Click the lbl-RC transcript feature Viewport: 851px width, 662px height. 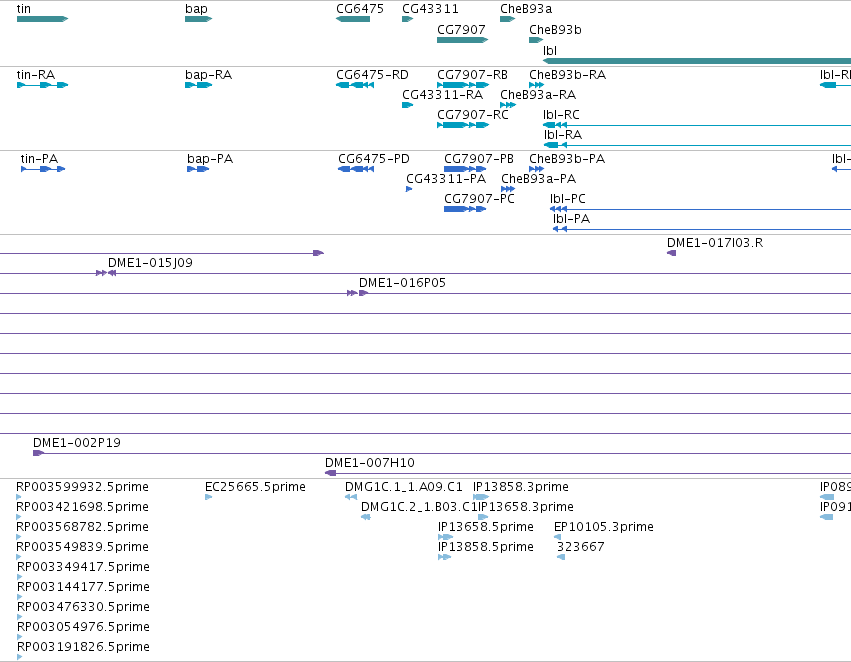[x=697, y=125]
